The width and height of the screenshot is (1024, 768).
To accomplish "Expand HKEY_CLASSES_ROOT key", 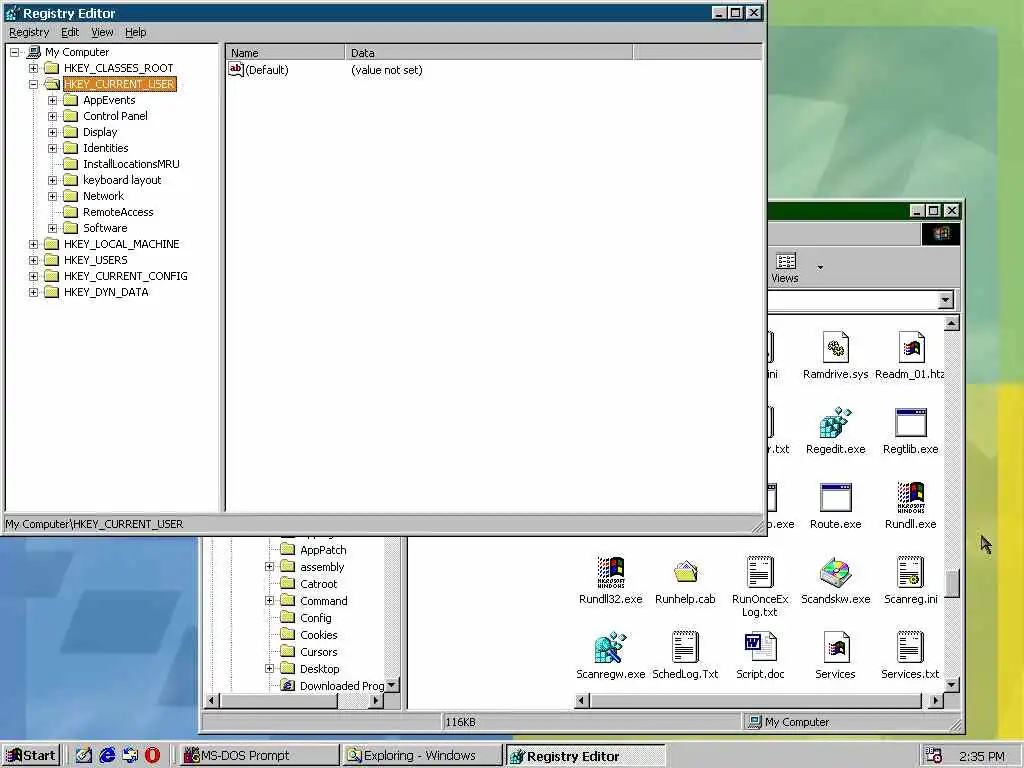I will 33,68.
